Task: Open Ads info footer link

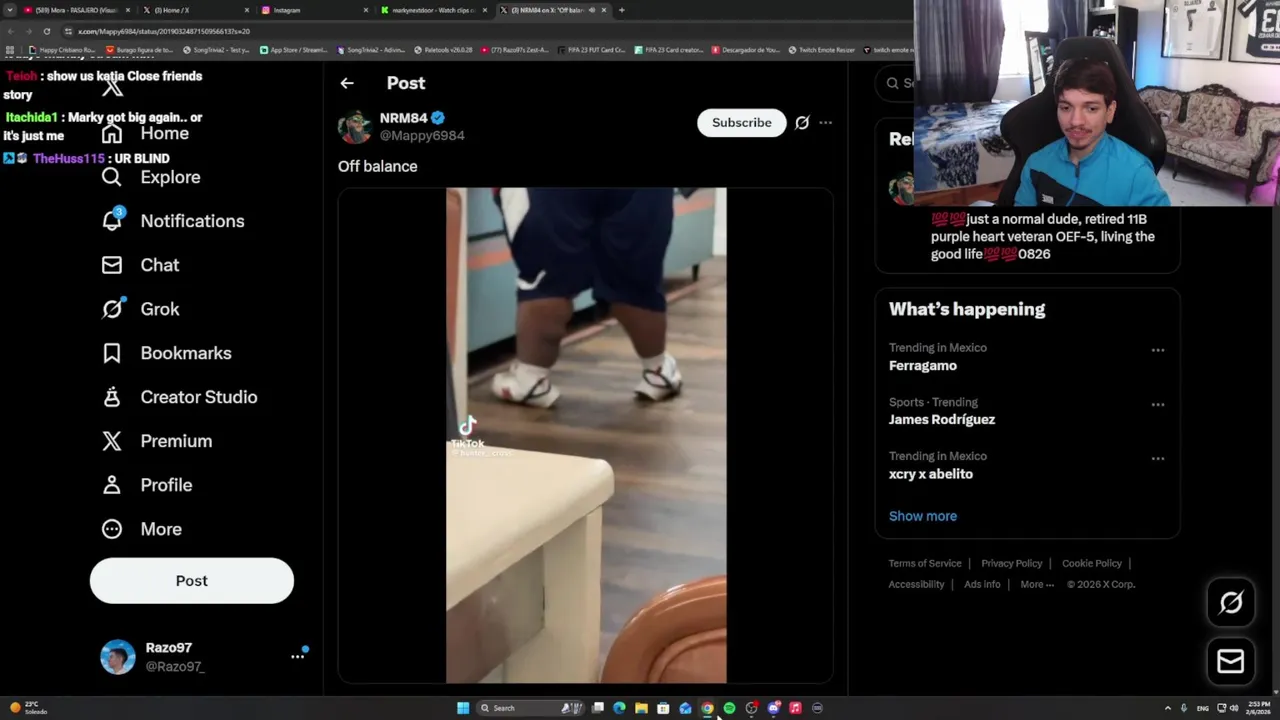Action: pyautogui.click(x=982, y=584)
